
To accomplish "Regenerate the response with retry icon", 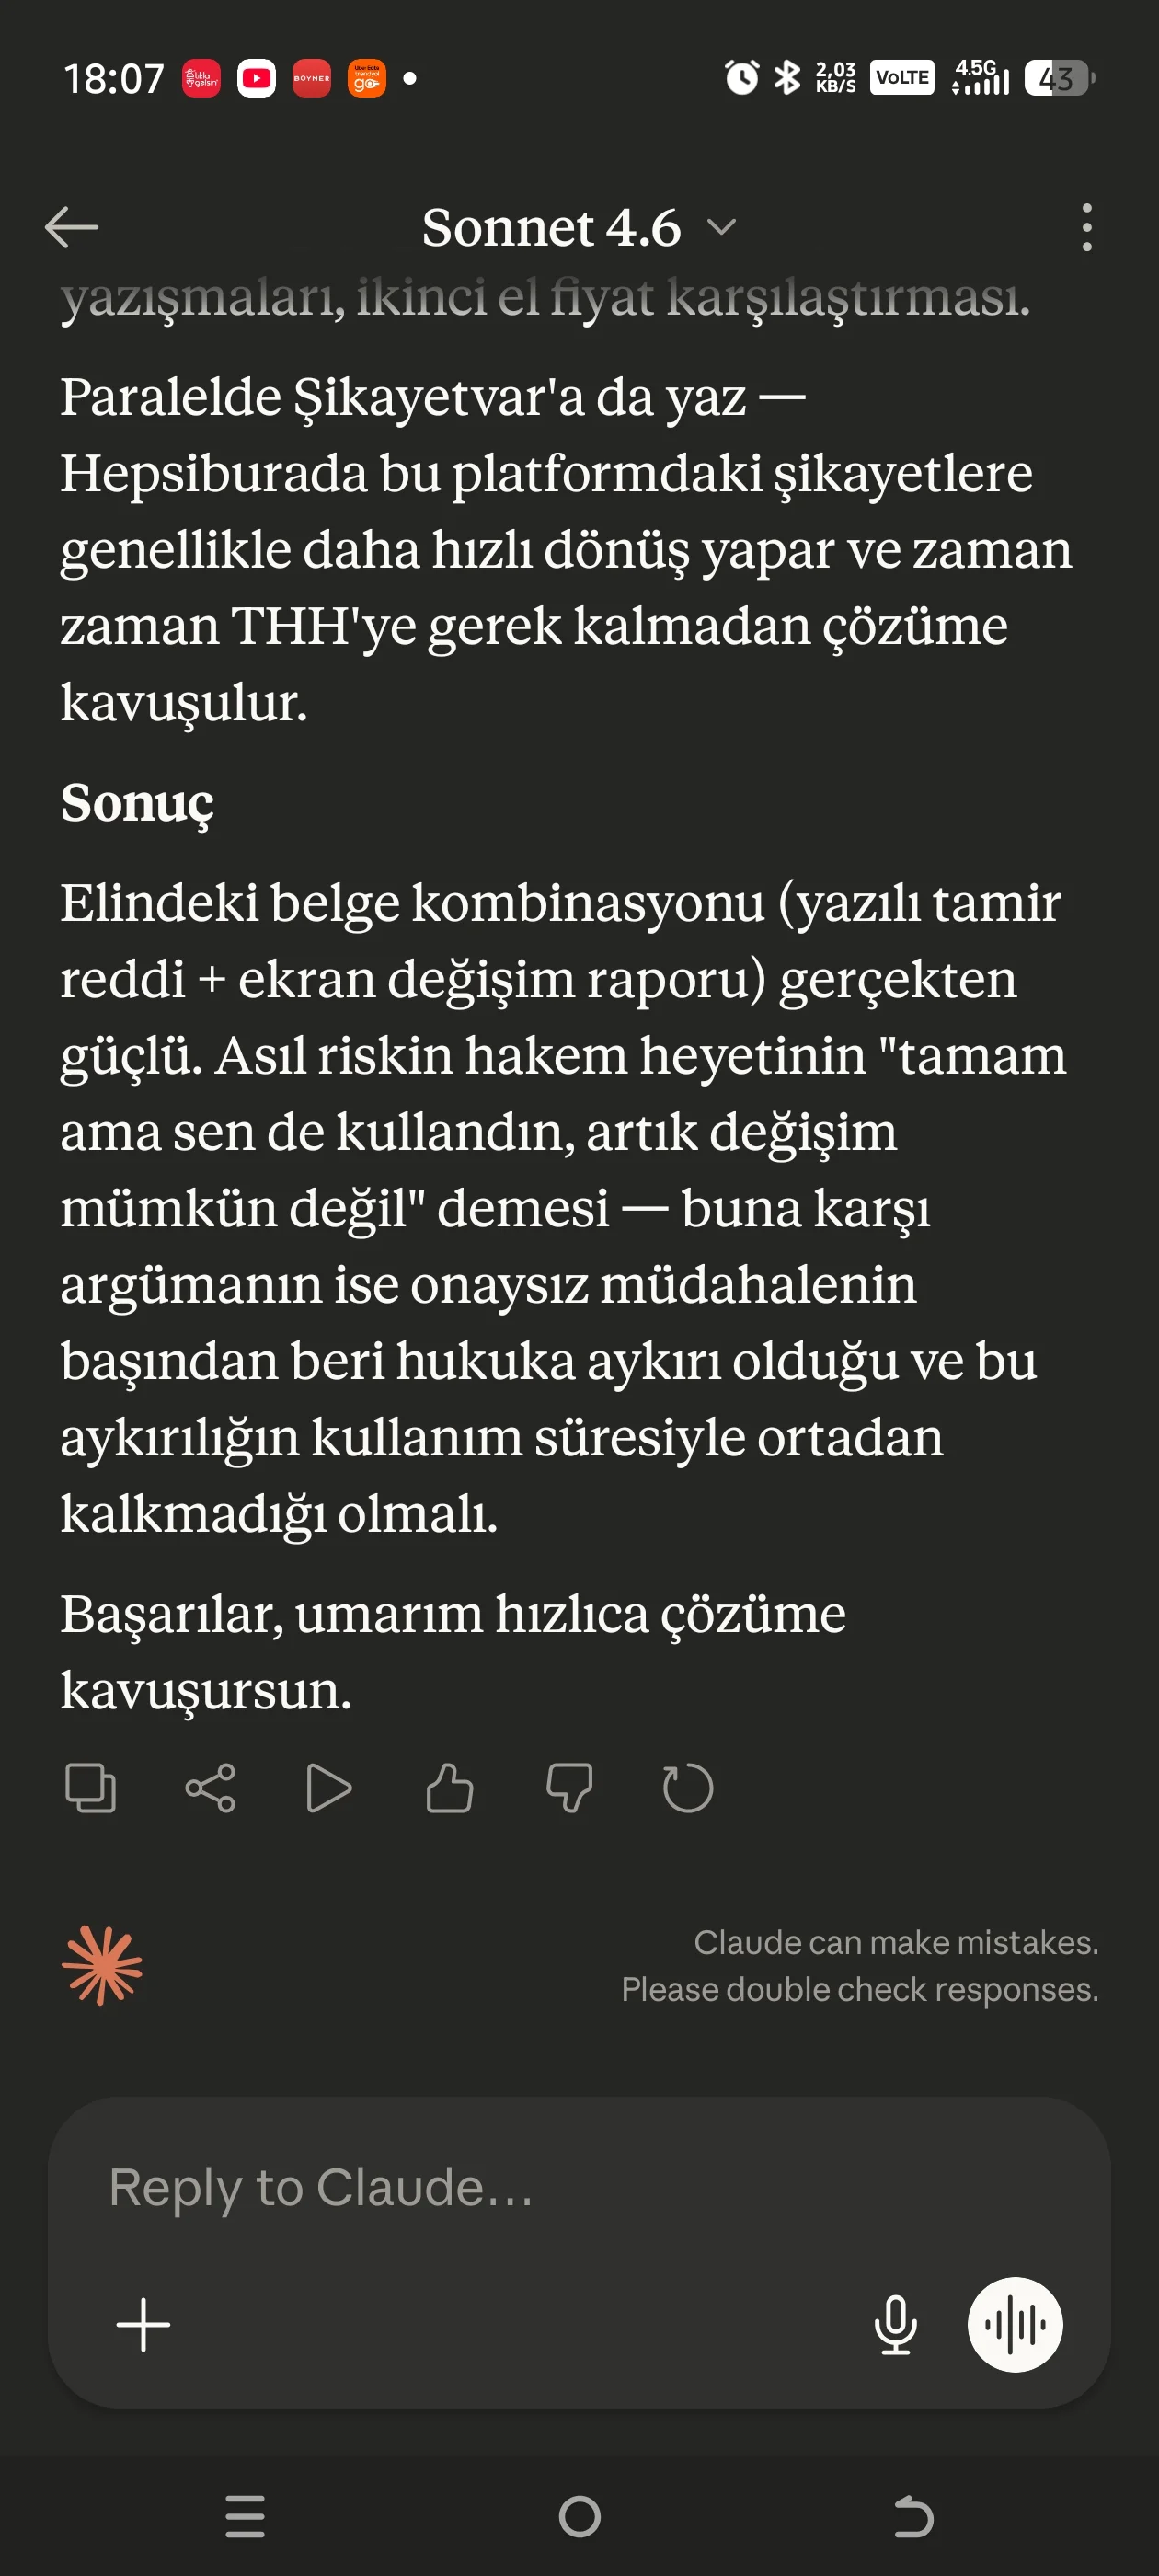I will coord(688,1788).
